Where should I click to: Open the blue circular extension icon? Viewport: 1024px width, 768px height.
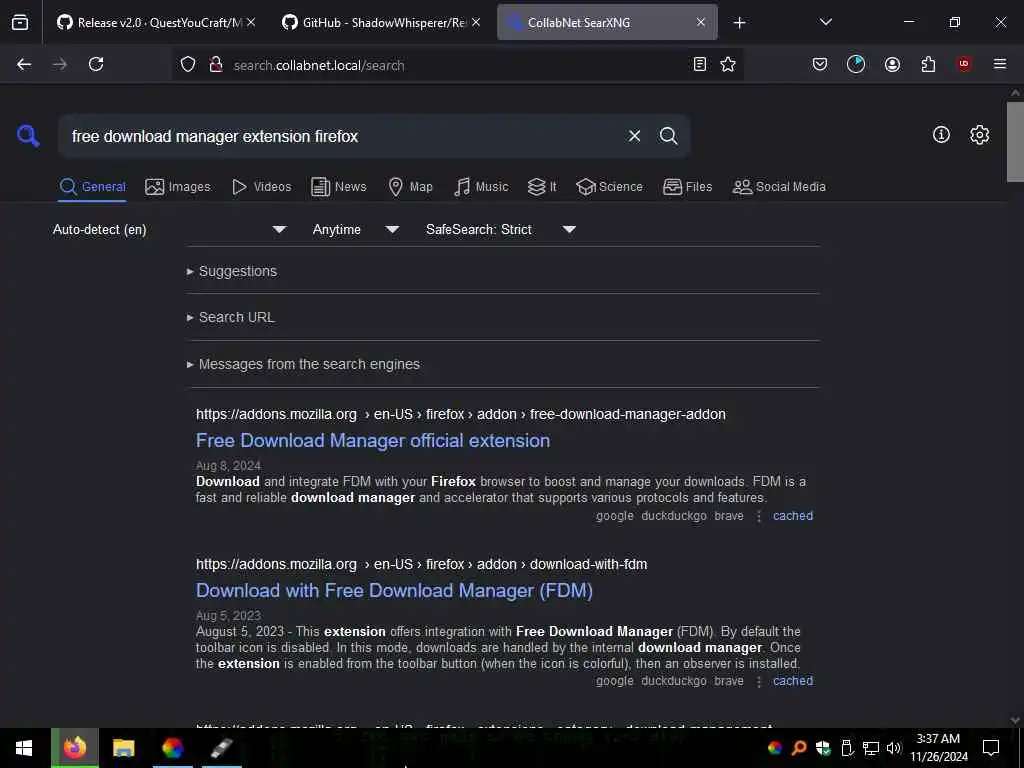tap(856, 64)
